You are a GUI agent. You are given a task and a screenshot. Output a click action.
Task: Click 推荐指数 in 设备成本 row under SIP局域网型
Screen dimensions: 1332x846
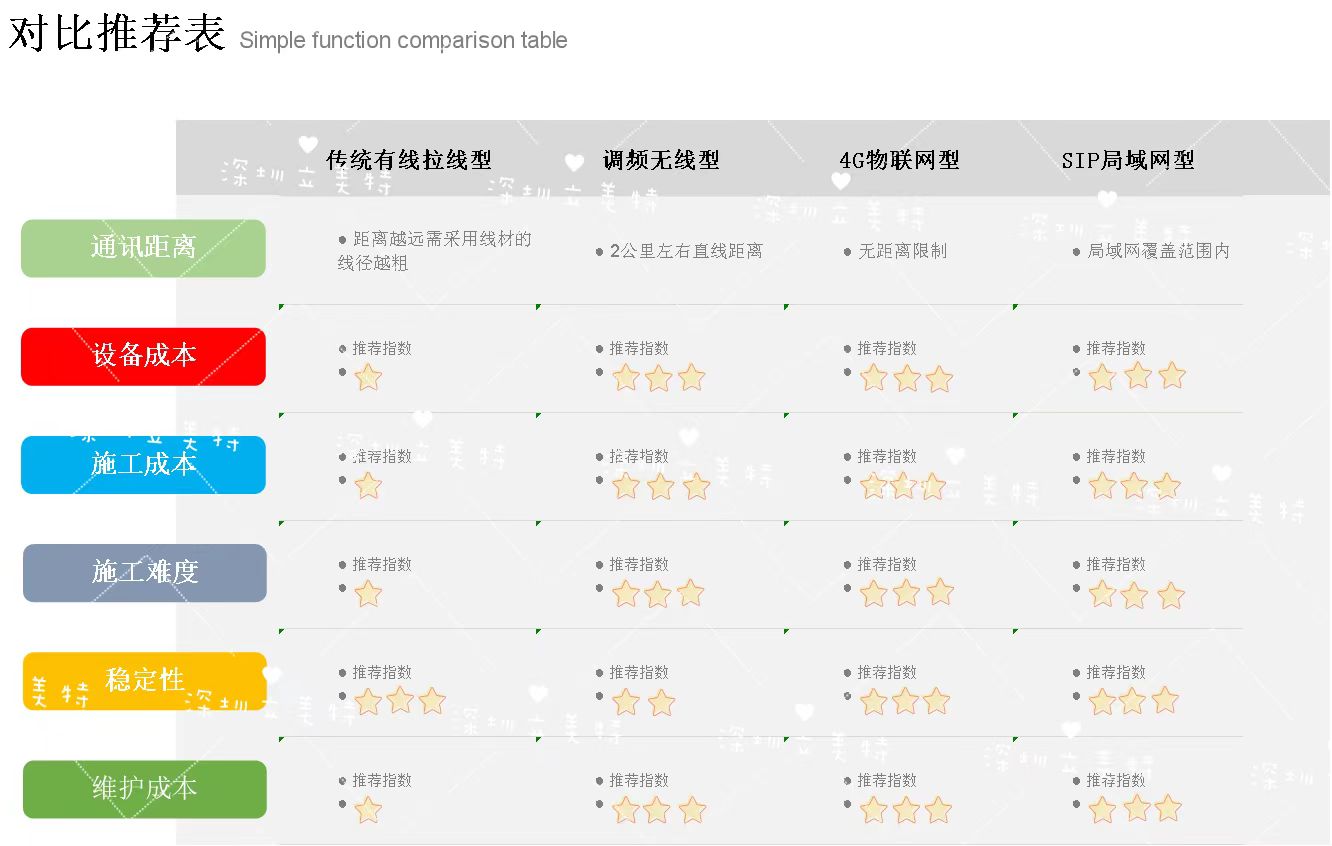coord(1116,348)
